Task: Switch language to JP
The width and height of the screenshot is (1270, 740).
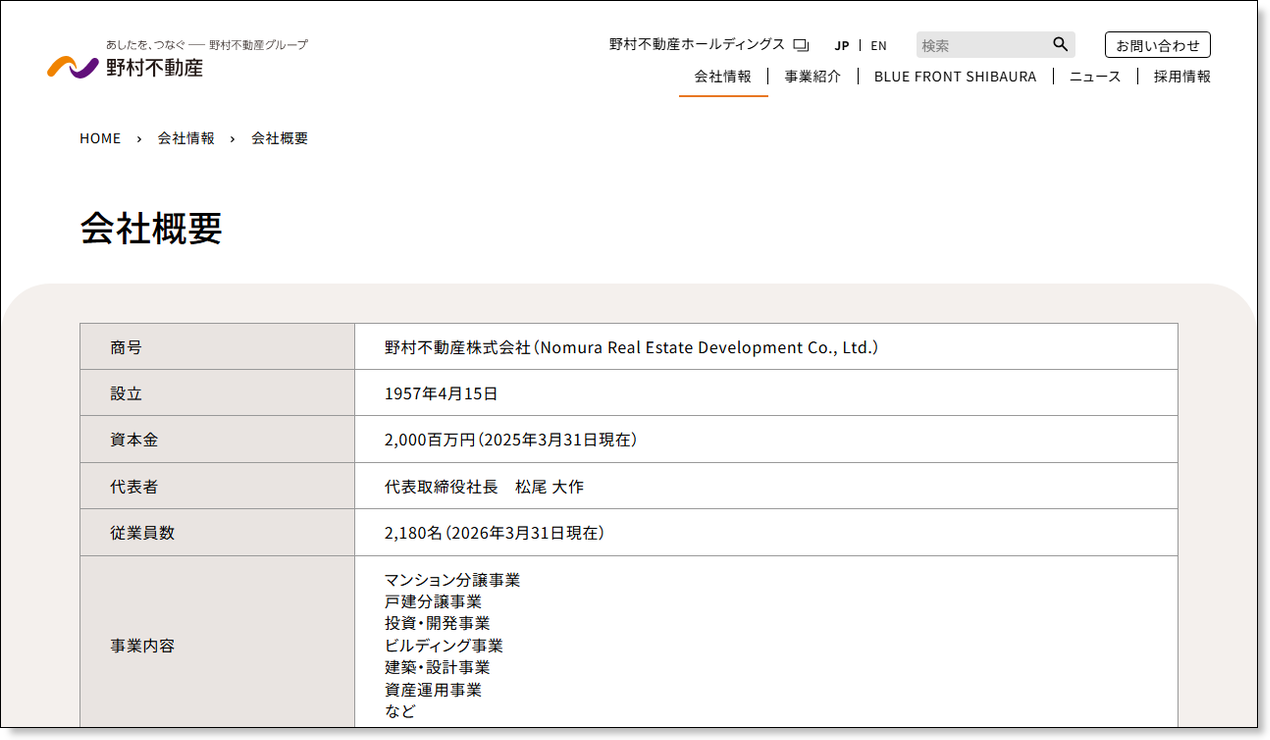Action: 842,45
